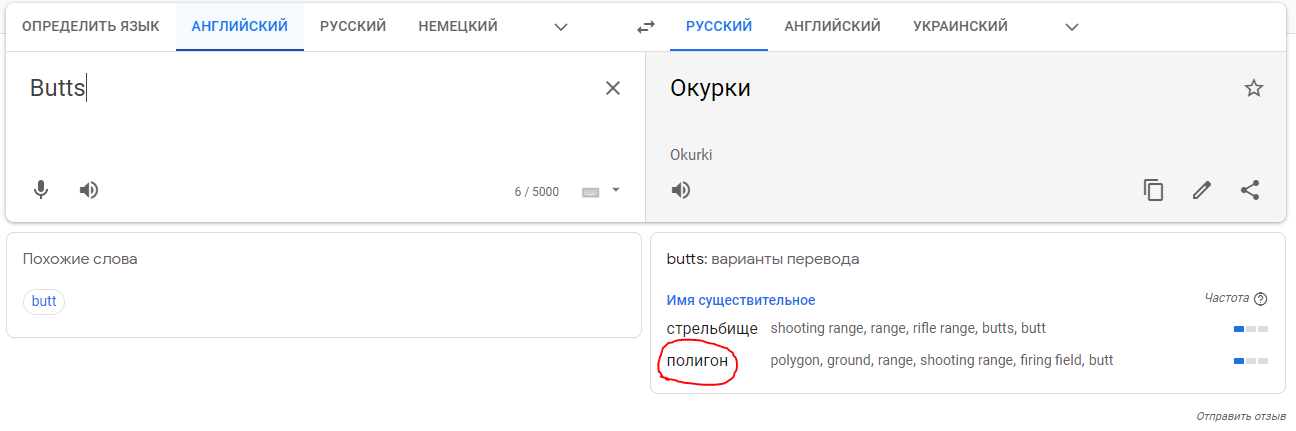Expand the source languages list chevron

tap(561, 27)
